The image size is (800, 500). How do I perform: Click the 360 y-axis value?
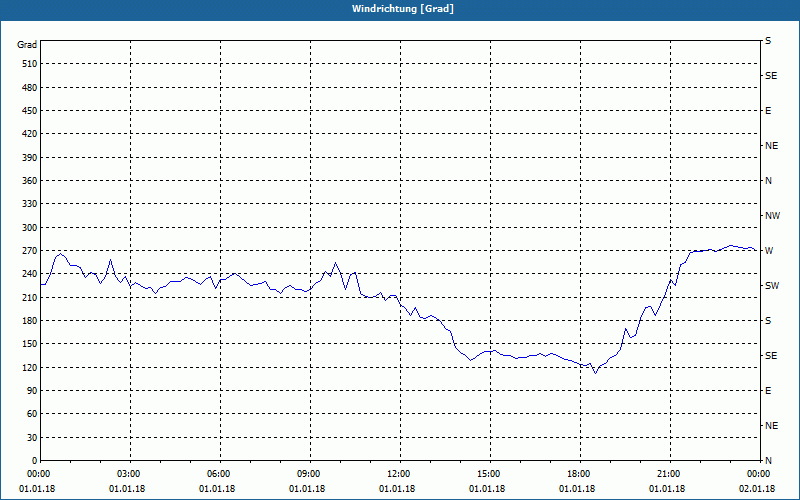click(30, 181)
